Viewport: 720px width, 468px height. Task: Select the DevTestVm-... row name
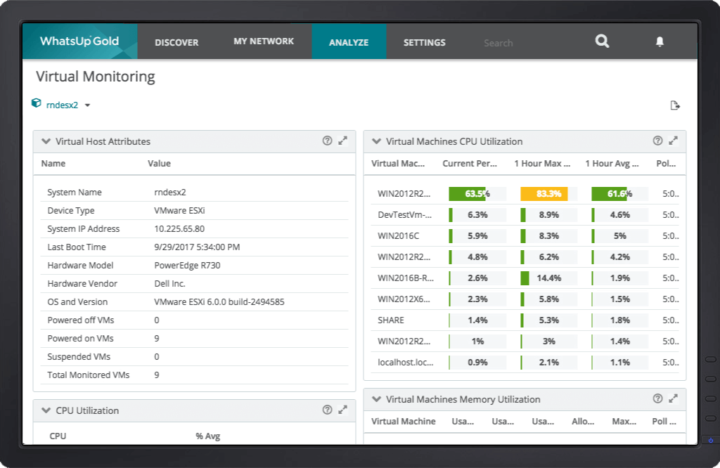(405, 214)
